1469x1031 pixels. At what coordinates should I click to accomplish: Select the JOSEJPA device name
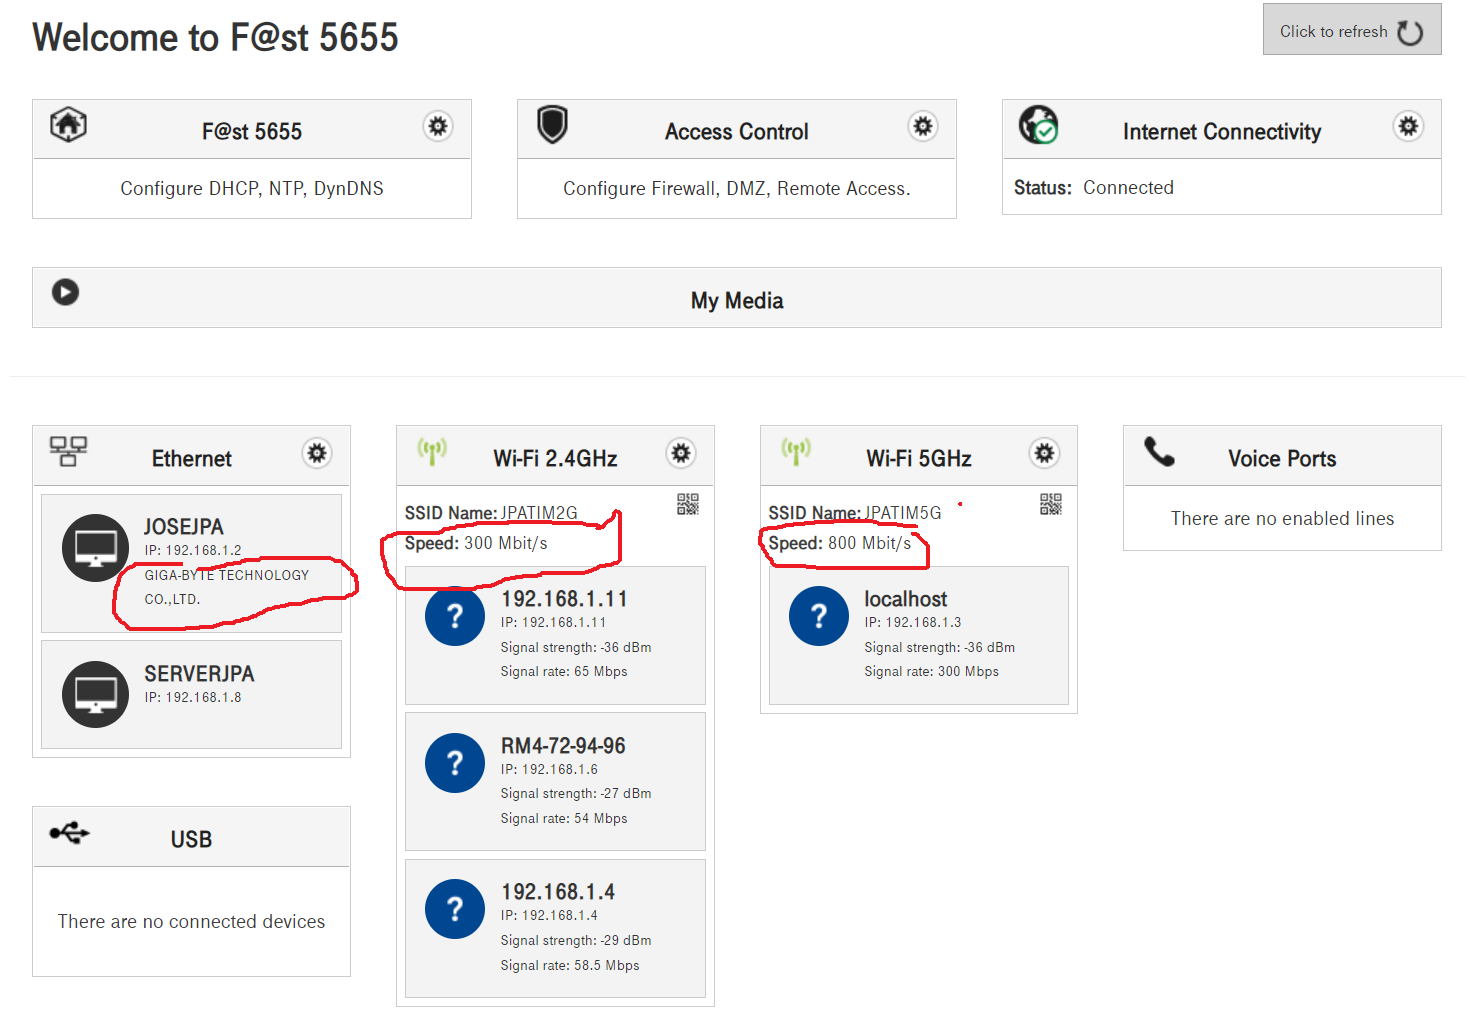pos(184,527)
